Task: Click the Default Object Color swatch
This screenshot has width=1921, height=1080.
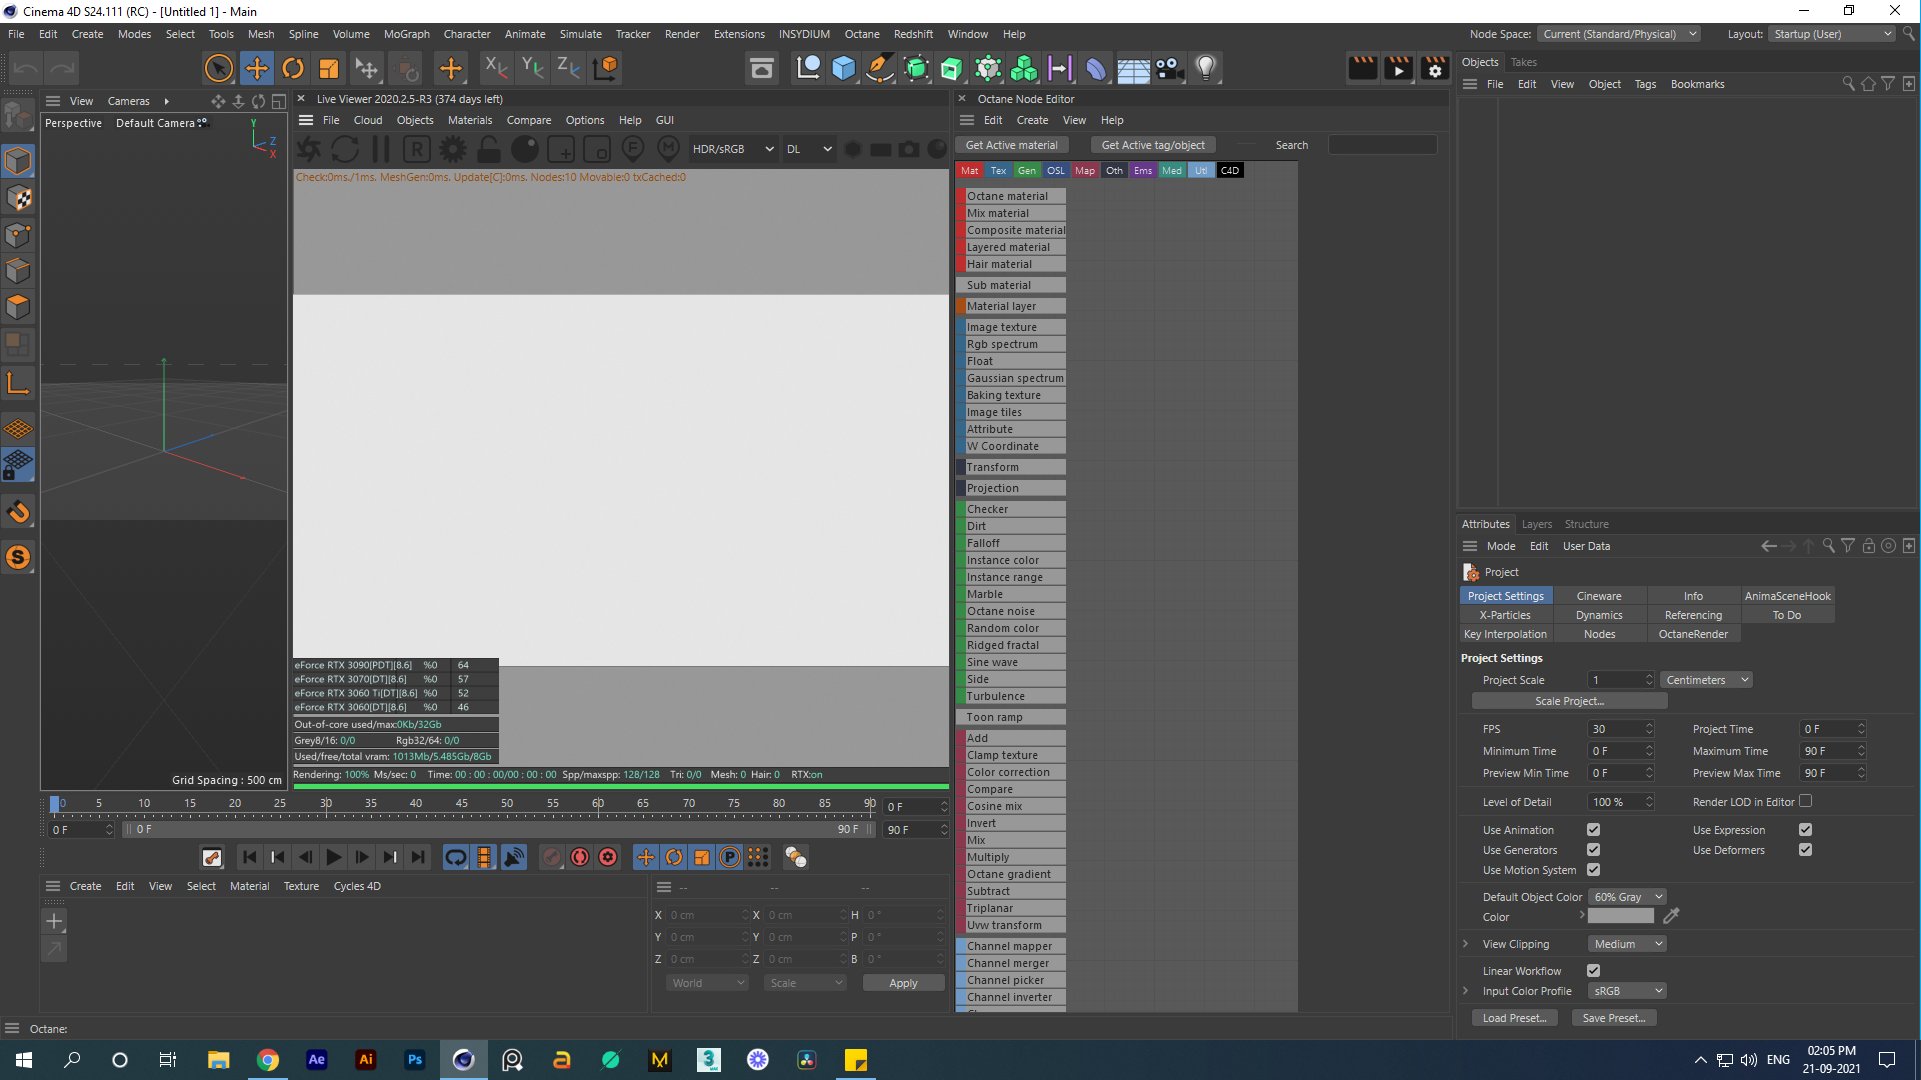Action: click(x=1620, y=916)
